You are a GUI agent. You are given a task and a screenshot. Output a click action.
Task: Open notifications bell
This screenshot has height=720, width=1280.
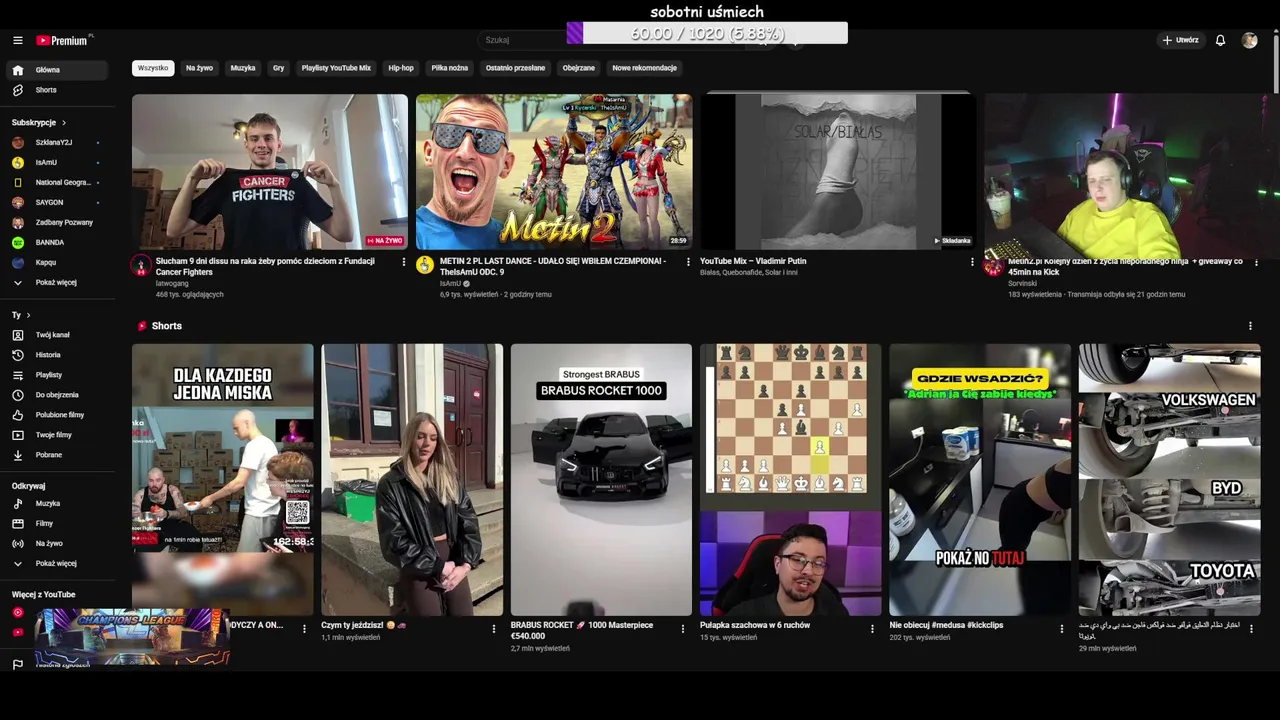point(1220,40)
